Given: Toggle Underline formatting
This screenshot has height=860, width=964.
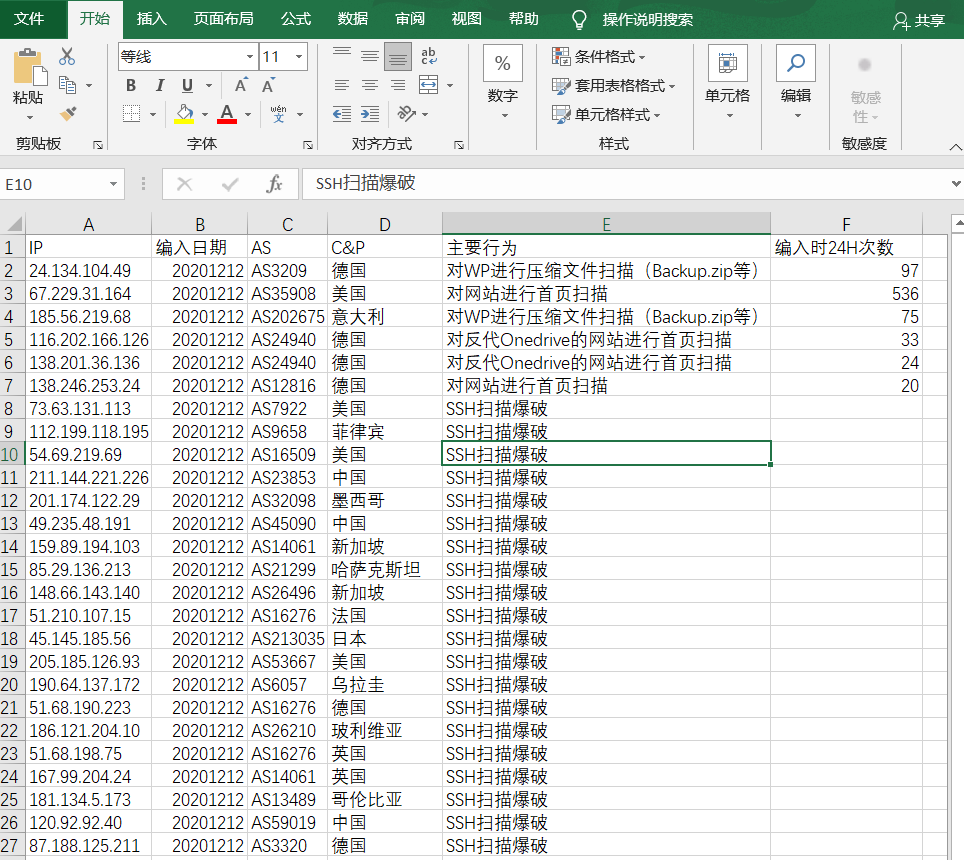Looking at the screenshot, I should coord(188,85).
